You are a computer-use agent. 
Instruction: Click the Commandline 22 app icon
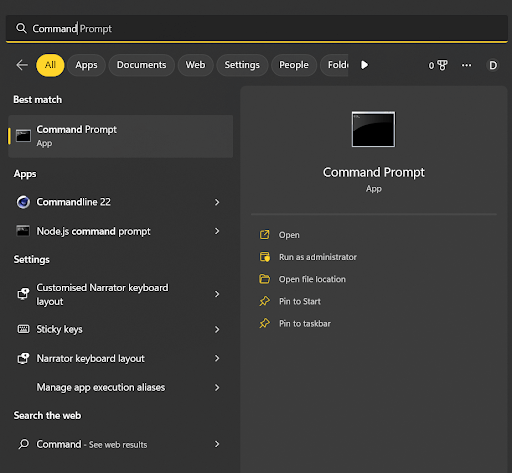coord(23,202)
